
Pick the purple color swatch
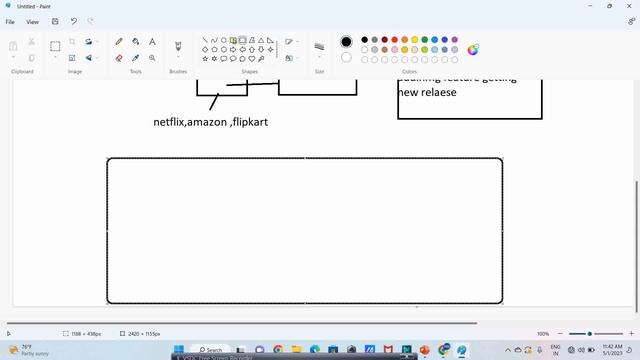(x=455, y=40)
